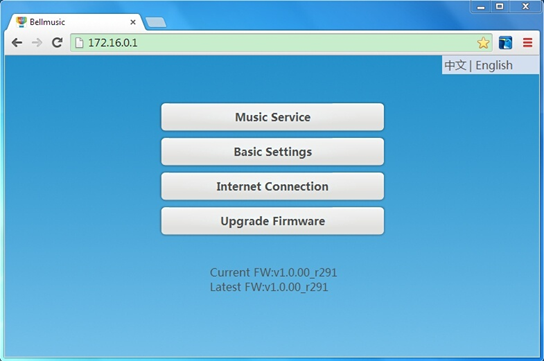Close the Bellmusic tab
This screenshot has height=362, width=544.
click(133, 22)
